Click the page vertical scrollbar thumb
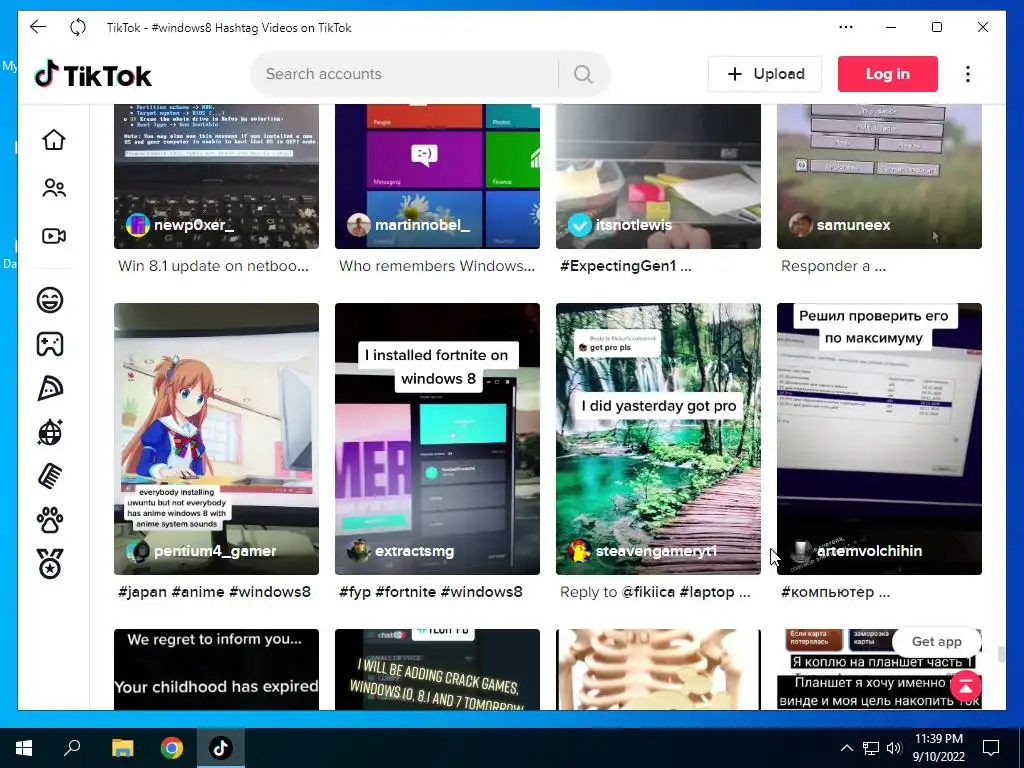 [1000, 654]
